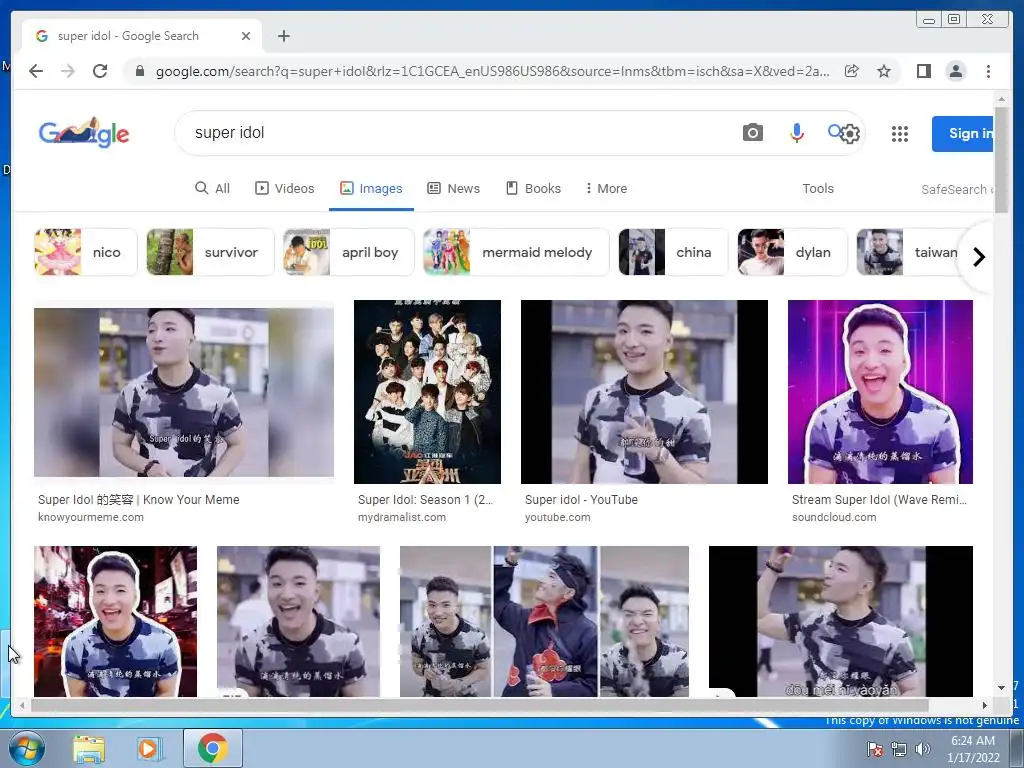Open image with dōu méi nǐ yǎoyǎn subtitle
Image resolution: width=1024 pixels, height=768 pixels.
(840, 621)
